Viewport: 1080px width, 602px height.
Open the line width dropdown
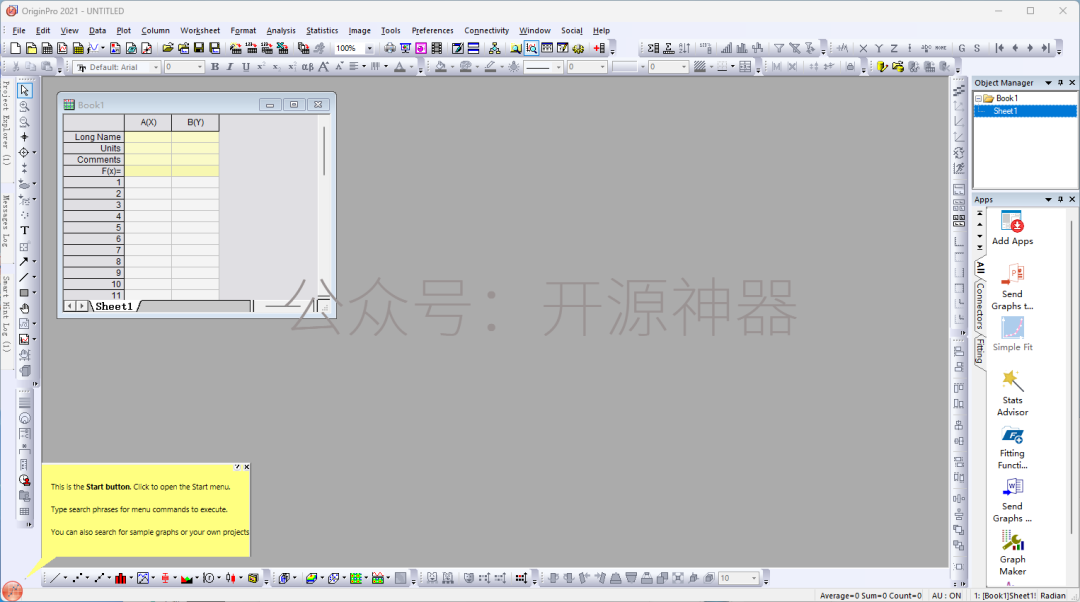point(602,67)
